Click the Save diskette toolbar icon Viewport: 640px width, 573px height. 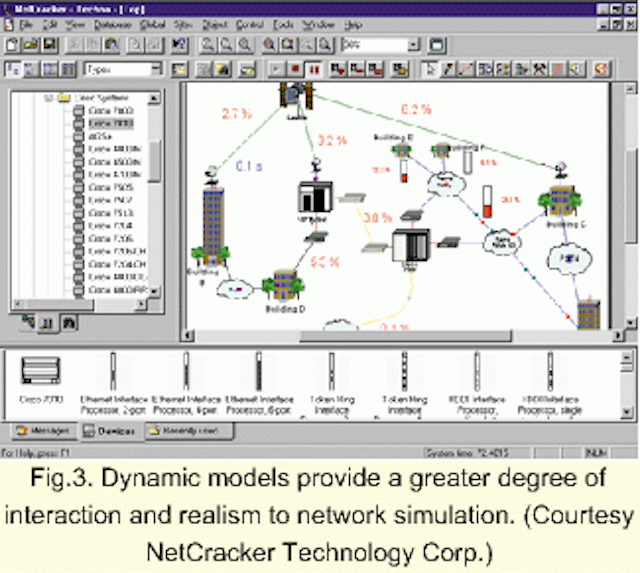point(50,45)
